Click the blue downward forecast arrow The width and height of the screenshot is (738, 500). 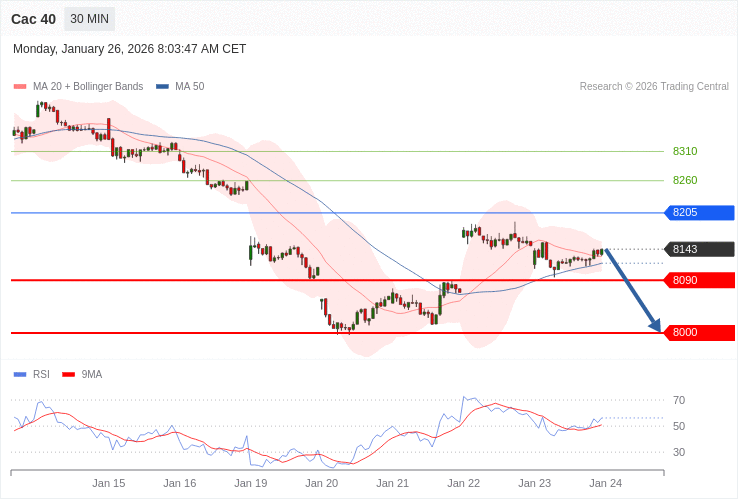tap(633, 290)
